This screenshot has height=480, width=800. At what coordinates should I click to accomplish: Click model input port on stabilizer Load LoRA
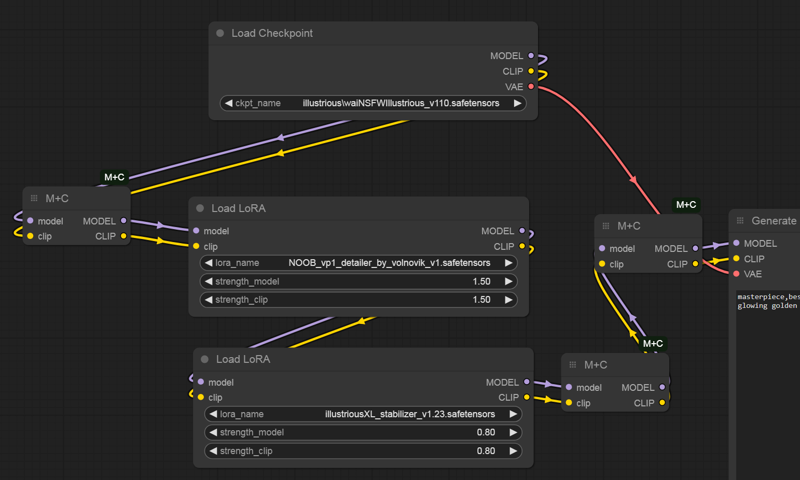201,382
